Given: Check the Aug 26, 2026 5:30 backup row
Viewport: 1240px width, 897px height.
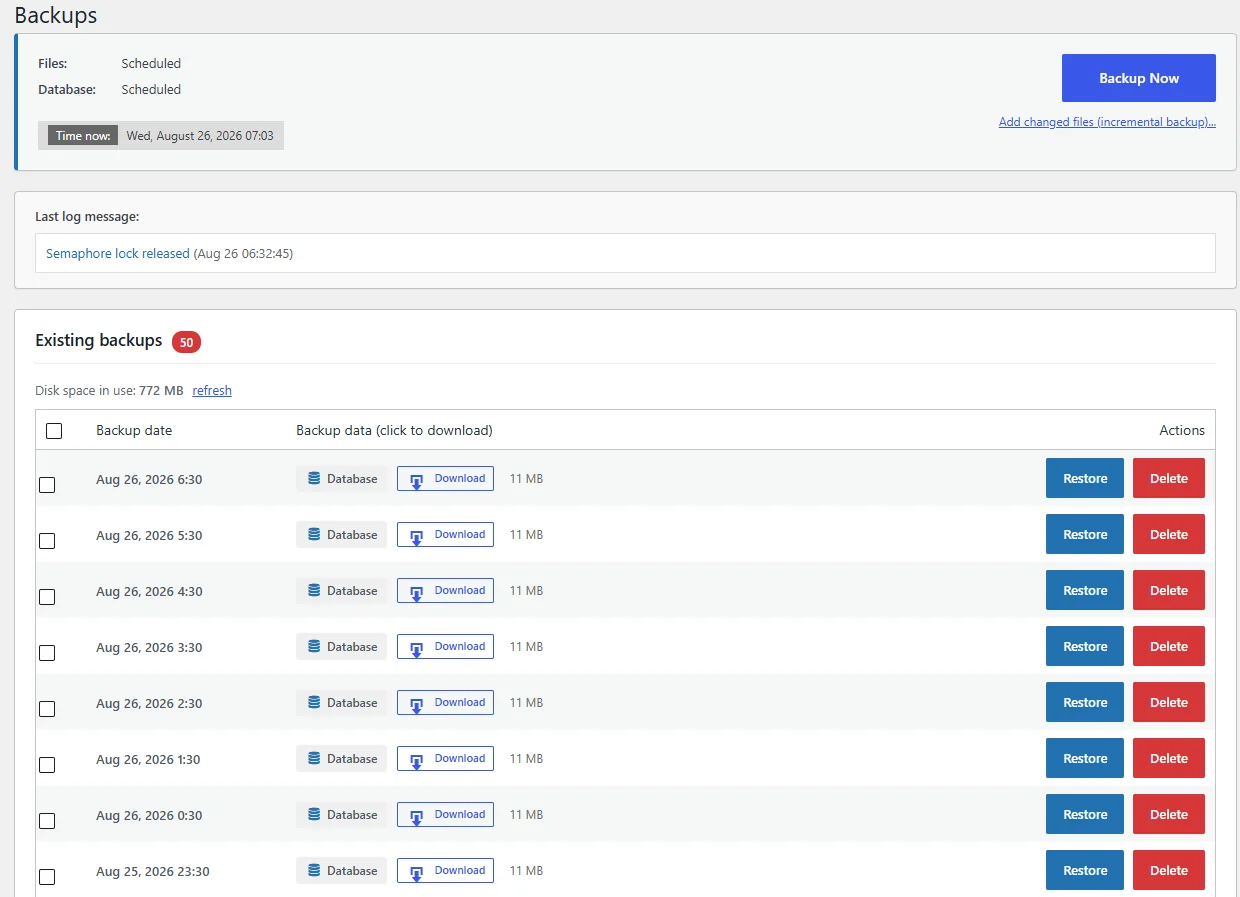Looking at the screenshot, I should (47, 541).
